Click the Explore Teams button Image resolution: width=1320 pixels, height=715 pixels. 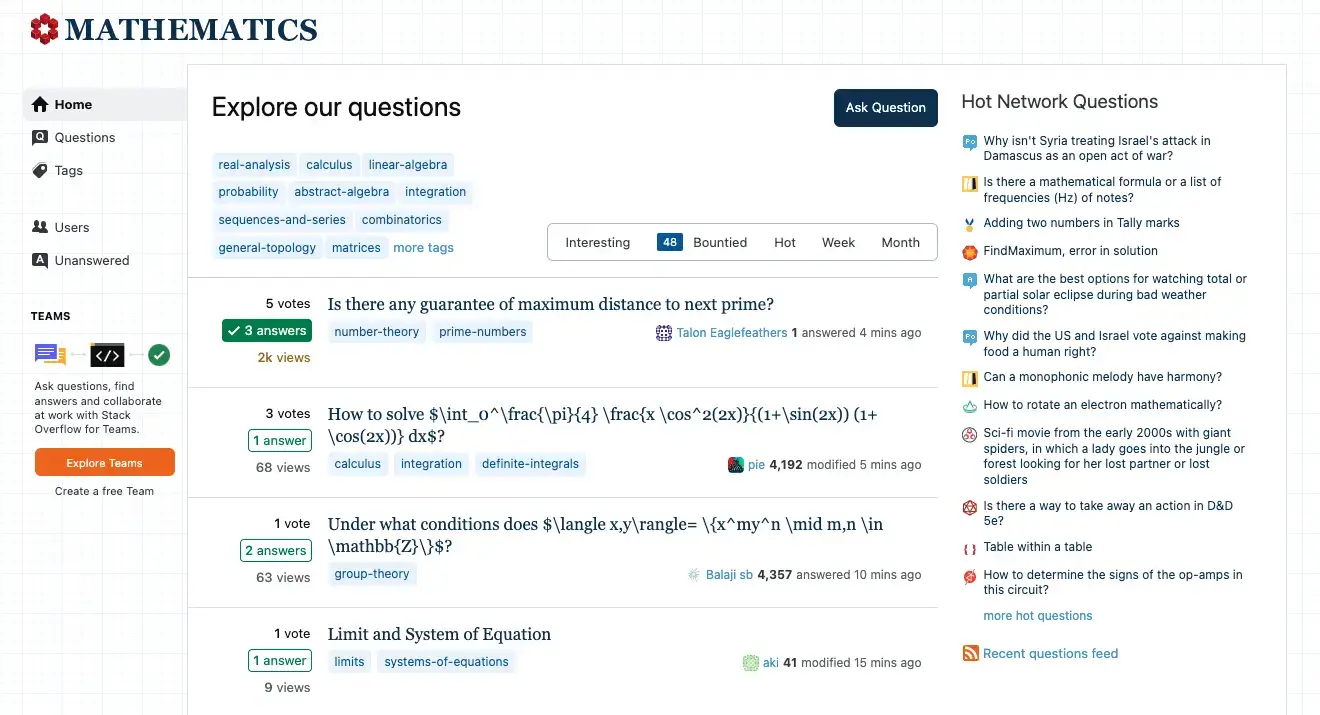[x=105, y=463]
